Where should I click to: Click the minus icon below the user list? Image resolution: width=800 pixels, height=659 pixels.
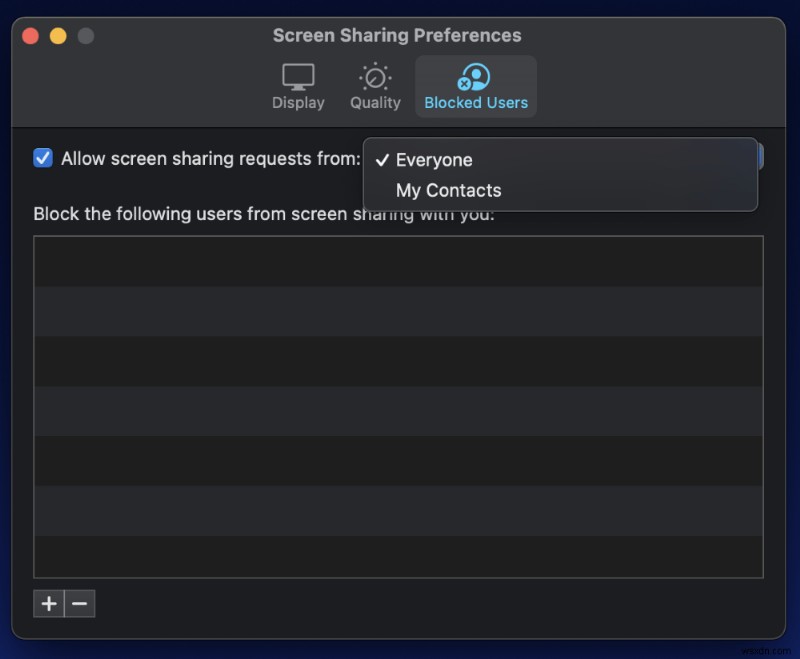pyautogui.click(x=79, y=603)
